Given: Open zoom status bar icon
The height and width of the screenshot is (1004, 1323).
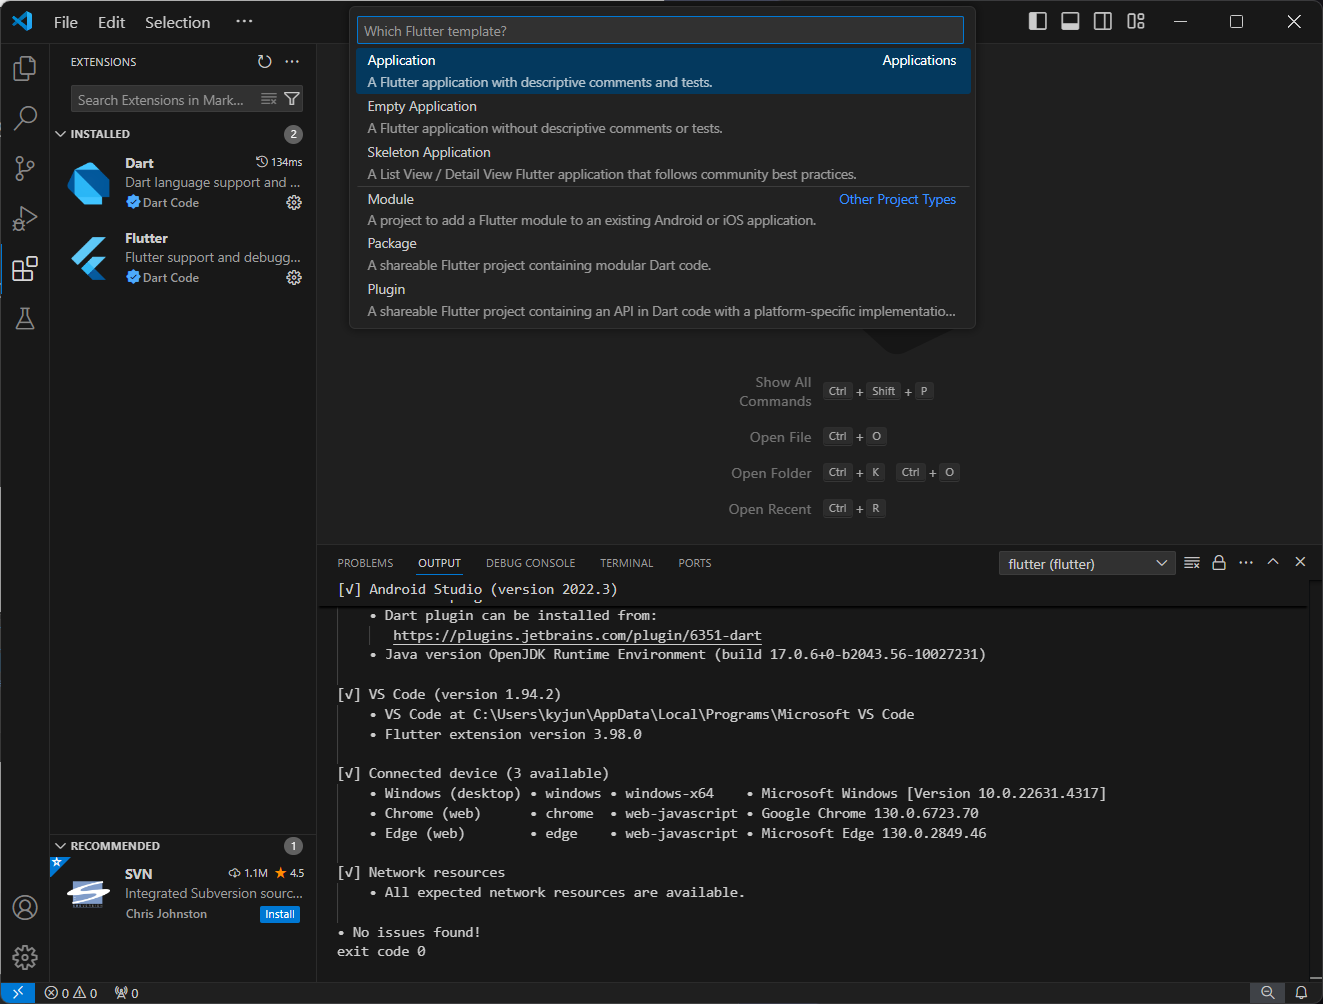Looking at the screenshot, I should point(1267,993).
